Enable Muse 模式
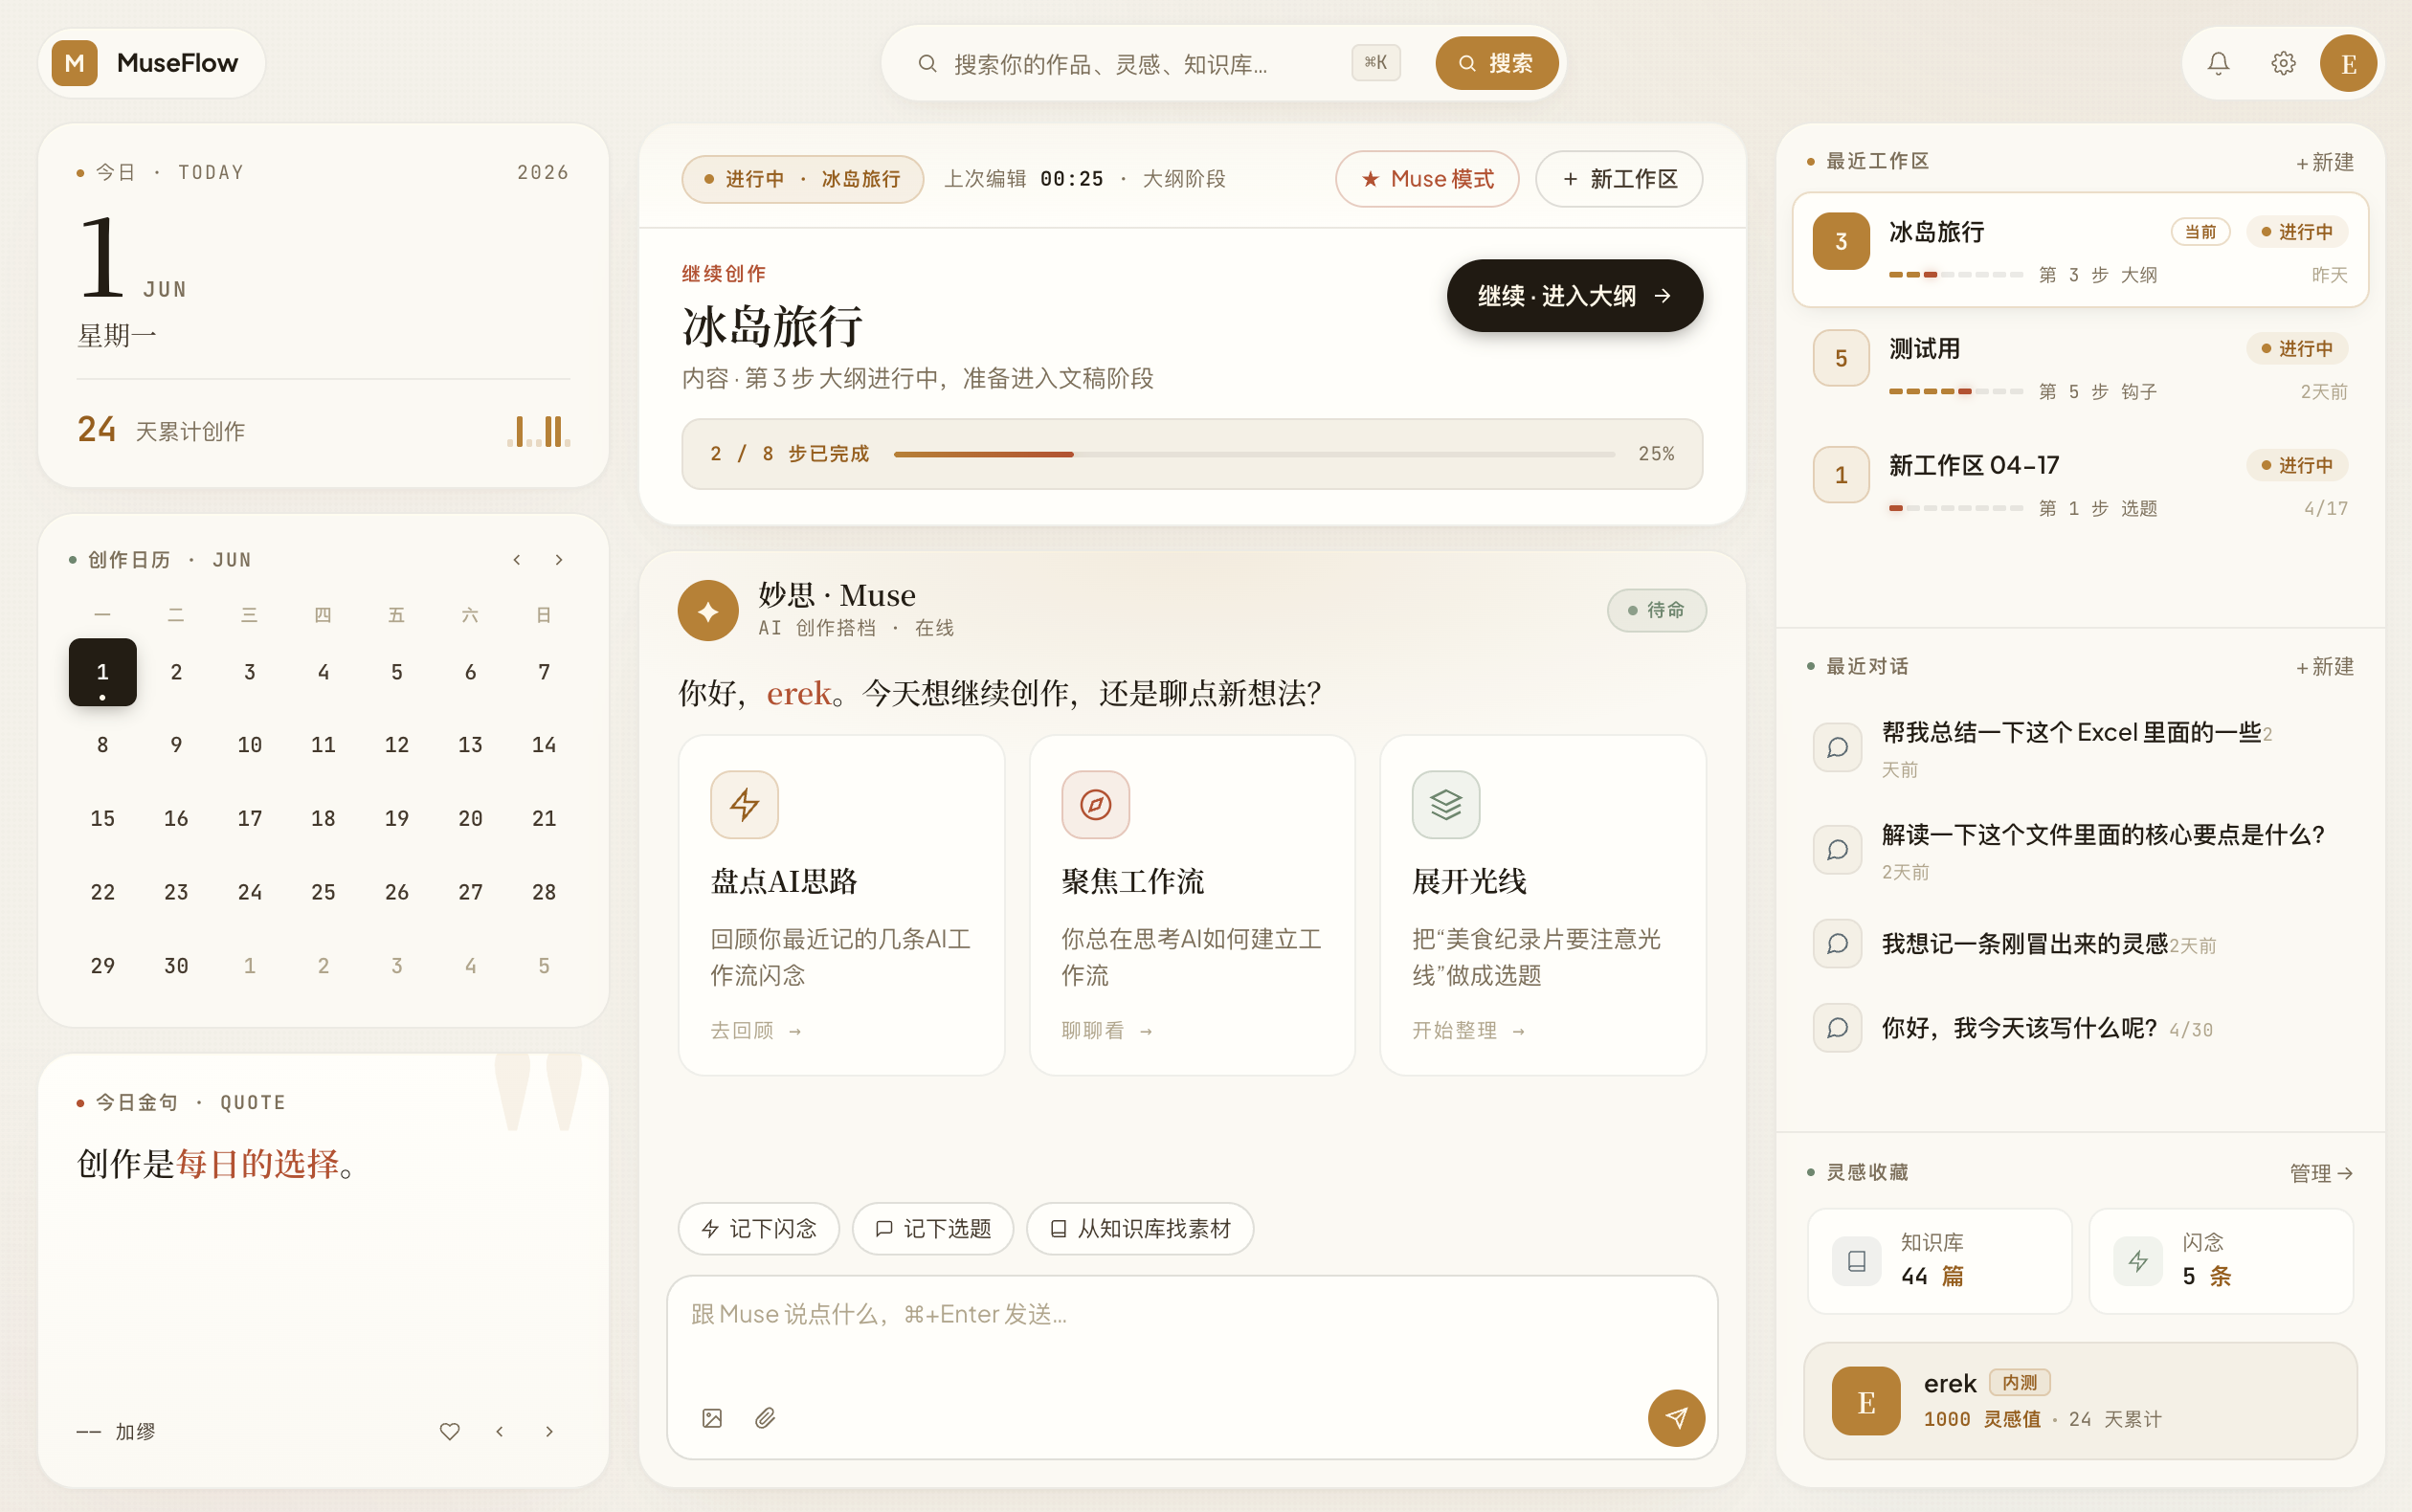 click(1427, 179)
